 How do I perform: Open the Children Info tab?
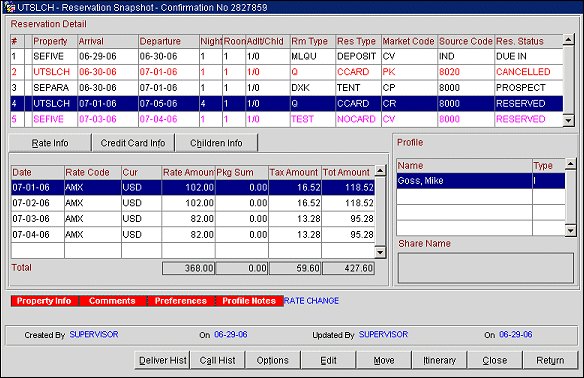(216, 143)
